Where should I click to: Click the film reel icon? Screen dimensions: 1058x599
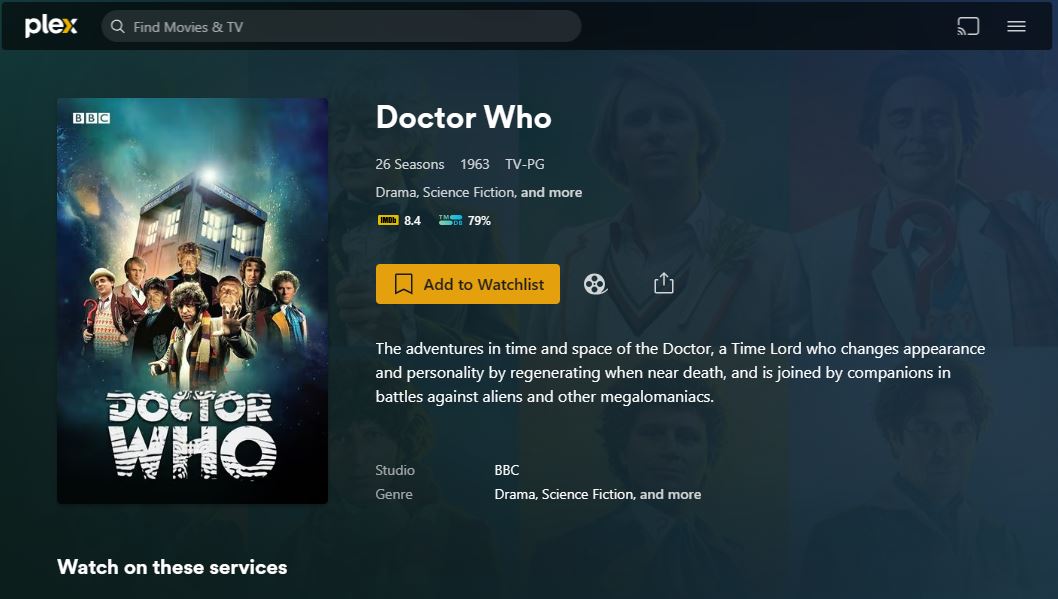(594, 284)
